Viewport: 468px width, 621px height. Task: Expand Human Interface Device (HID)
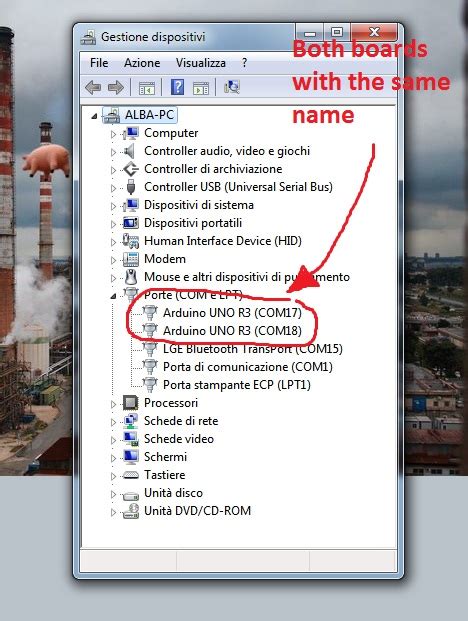113,242
